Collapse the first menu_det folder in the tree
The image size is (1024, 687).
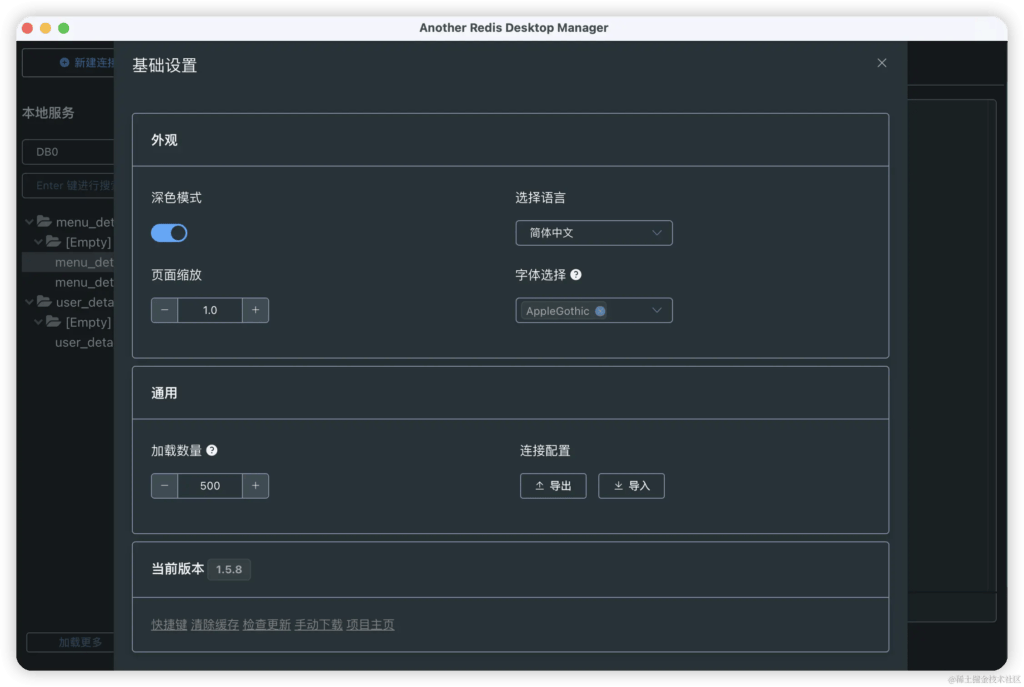31,222
